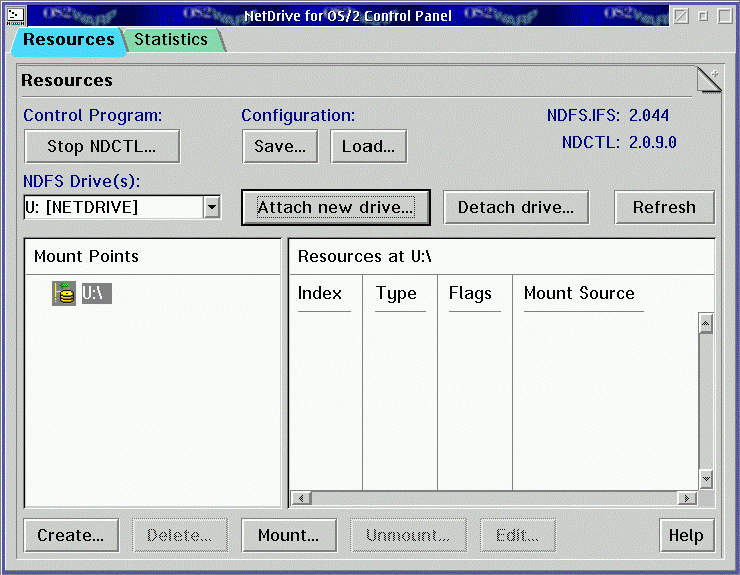Open the Mount dialog
Image resolution: width=740 pixels, height=575 pixels.
pos(289,535)
